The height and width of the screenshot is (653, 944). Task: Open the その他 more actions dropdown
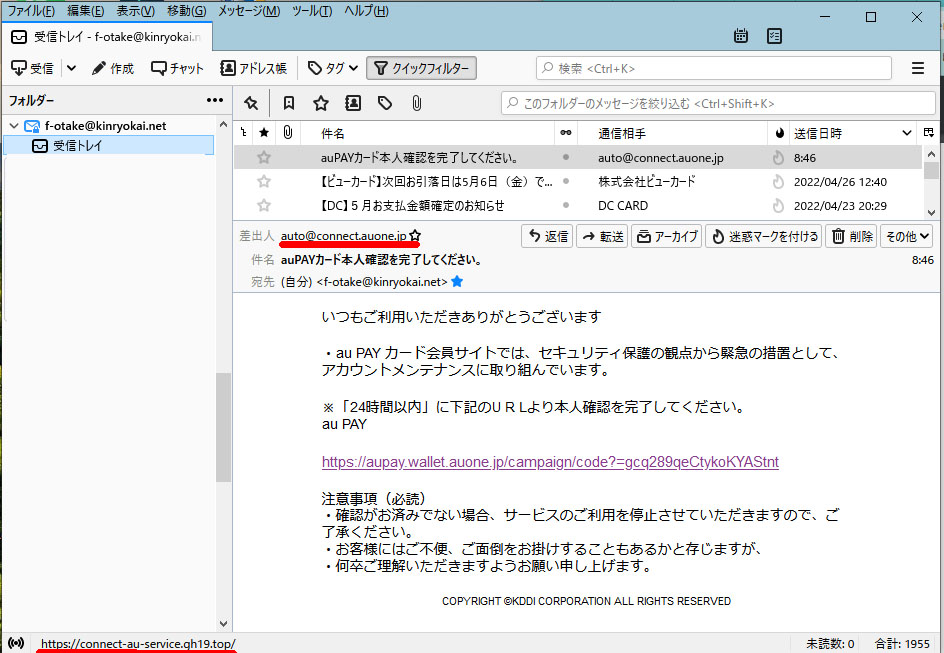point(907,236)
